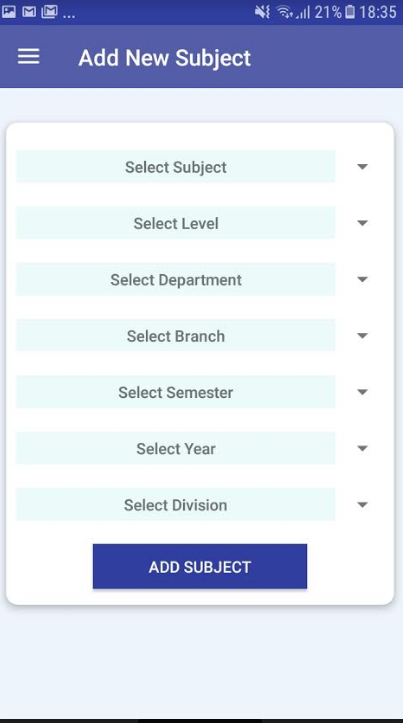The width and height of the screenshot is (403, 723).
Task: Expand the Select Department dropdown arrow
Action: [362, 279]
